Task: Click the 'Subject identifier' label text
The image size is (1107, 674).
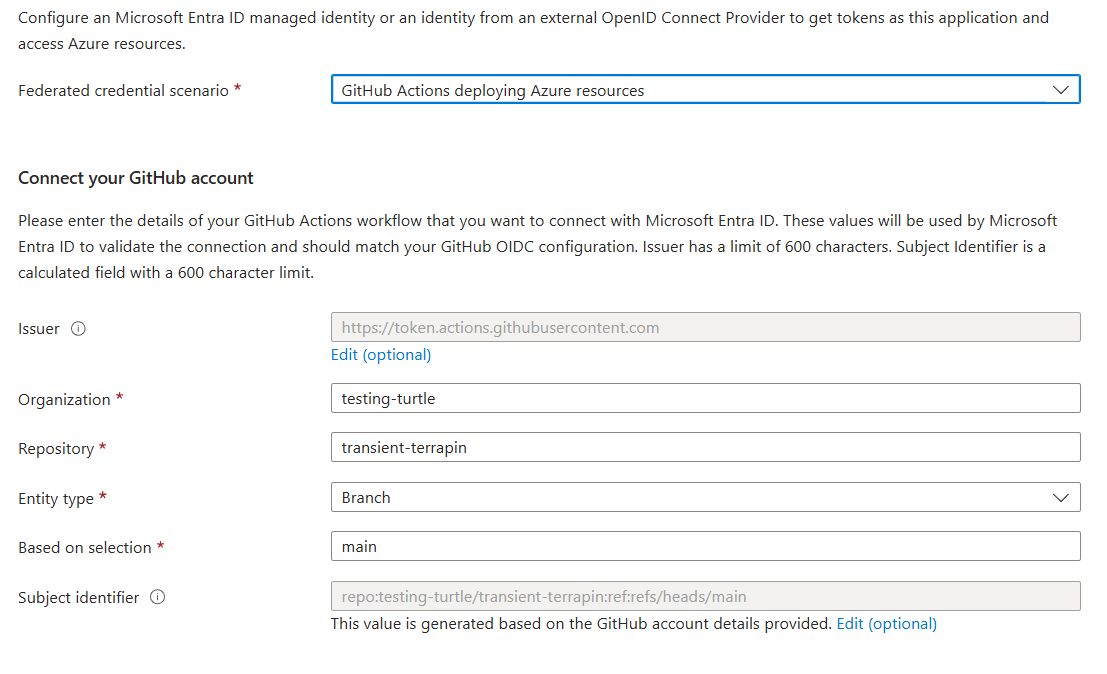Action: coord(78,598)
